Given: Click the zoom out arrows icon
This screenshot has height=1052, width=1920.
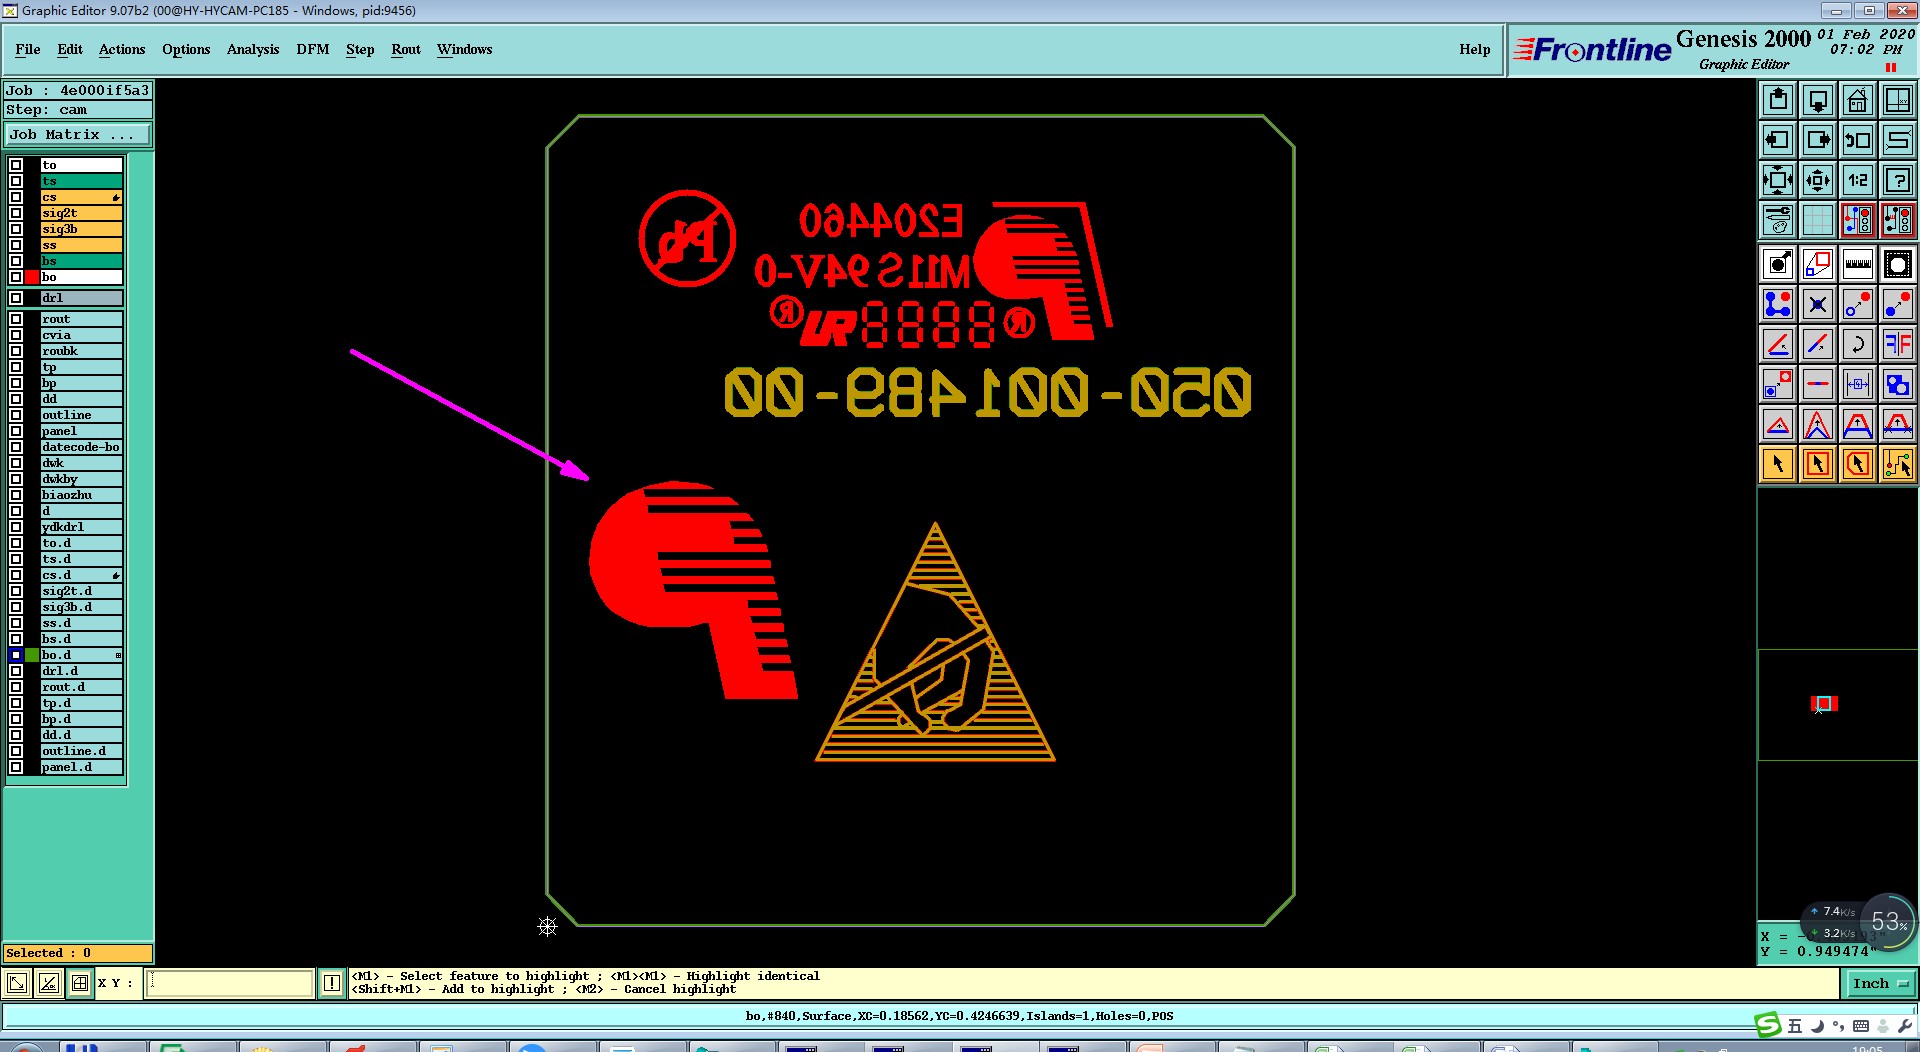Looking at the screenshot, I should pos(1817,180).
